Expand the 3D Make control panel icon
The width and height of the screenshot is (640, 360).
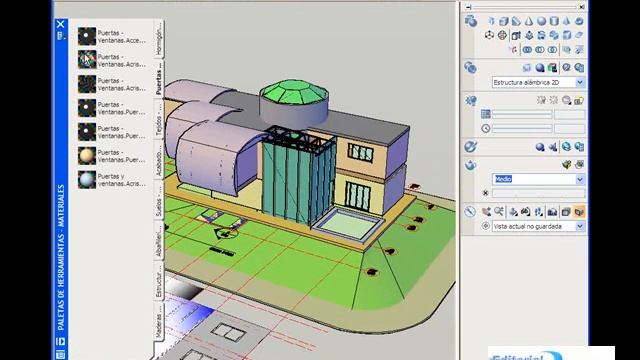pyautogui.click(x=470, y=21)
